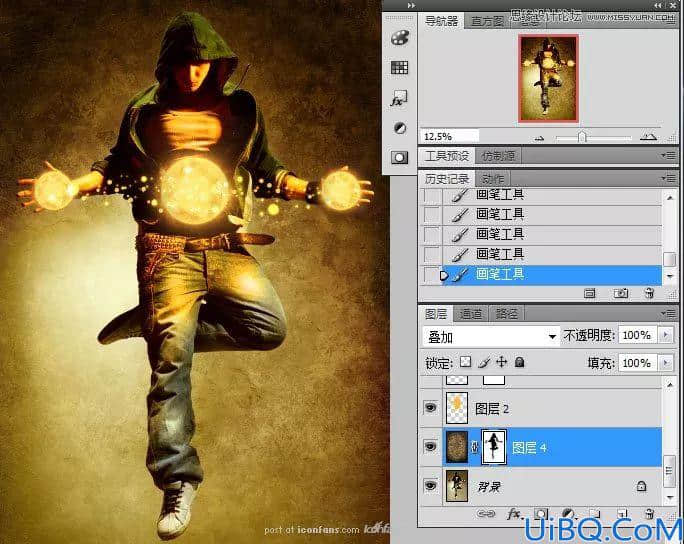Click the Navigator zoom out icon
This screenshot has width=684, height=544.
pyautogui.click(x=539, y=138)
